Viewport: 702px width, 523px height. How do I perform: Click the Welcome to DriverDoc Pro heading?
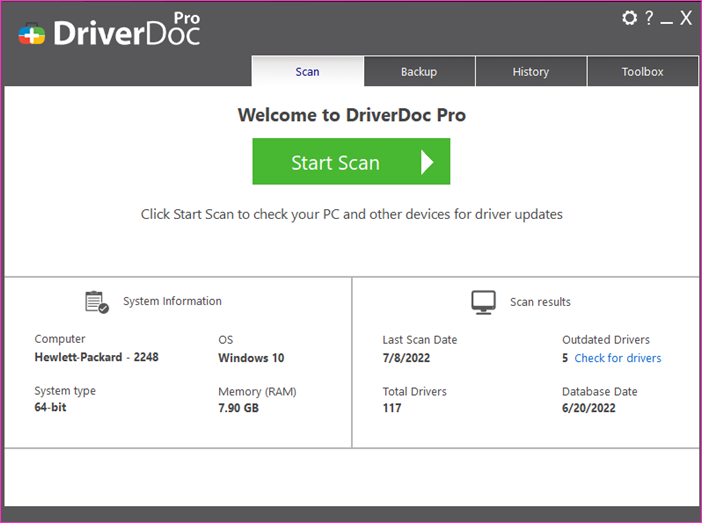[x=351, y=115]
